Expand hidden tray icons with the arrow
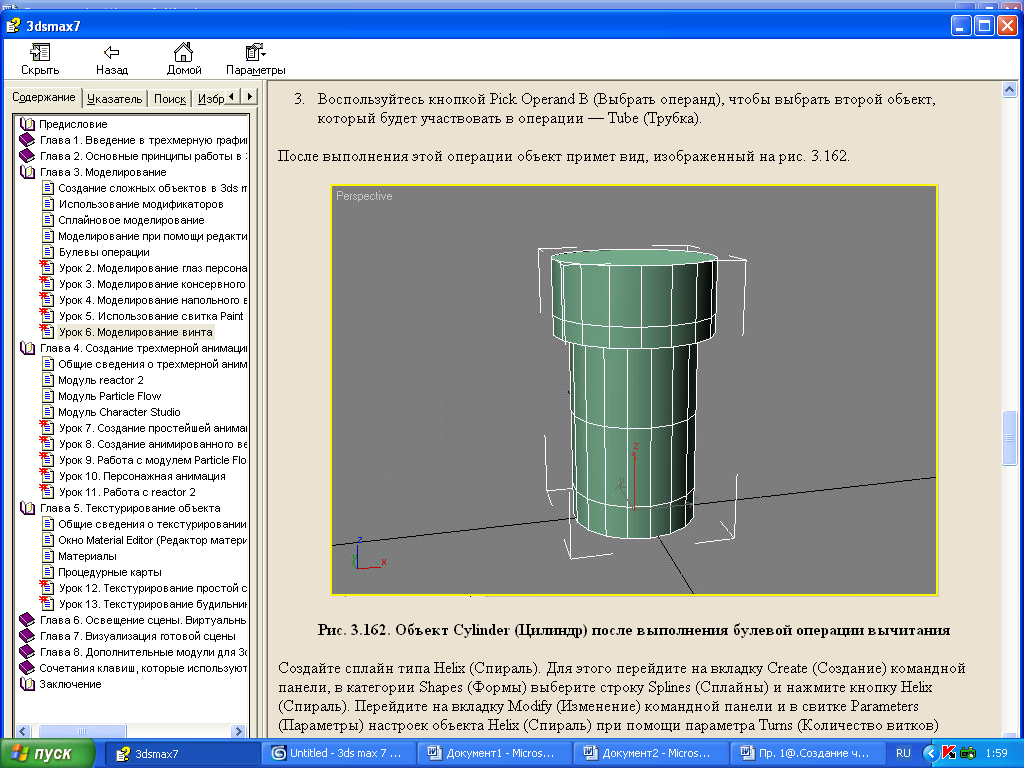This screenshot has height=768, width=1024. [x=931, y=753]
